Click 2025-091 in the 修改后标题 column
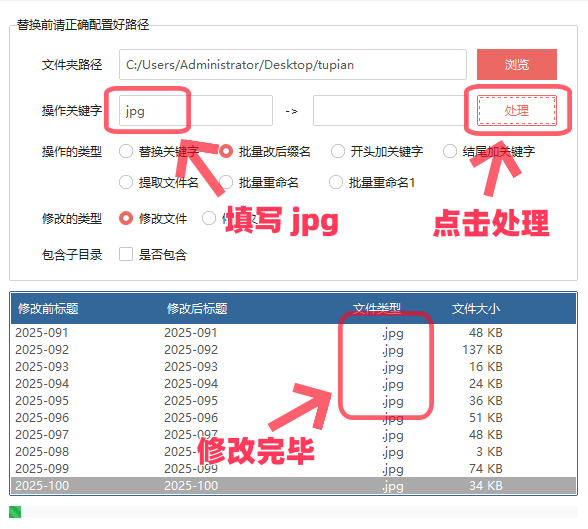 190,333
